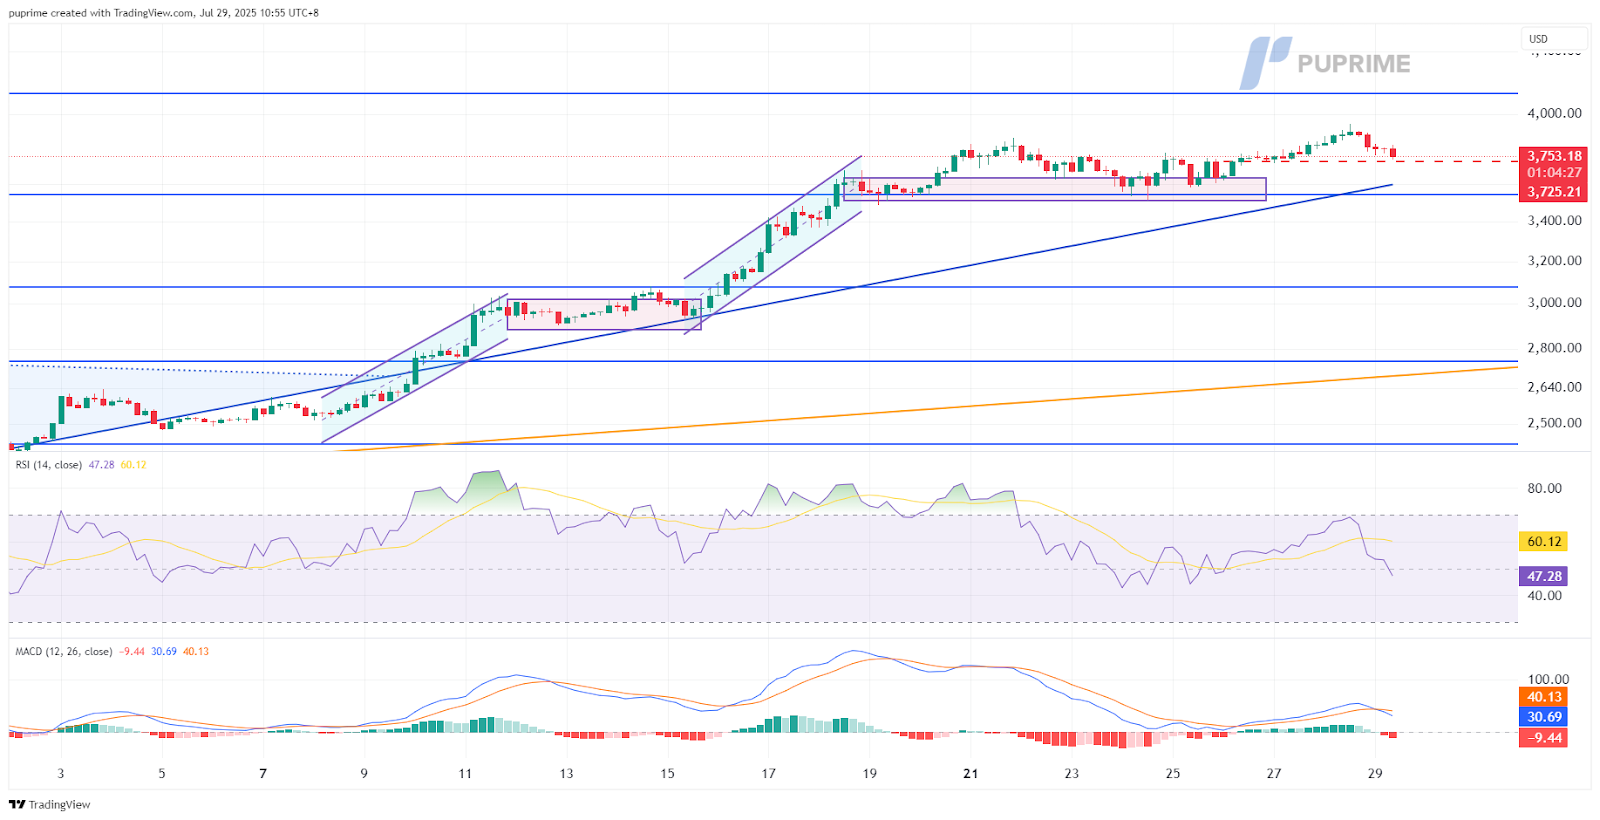Click date label 11 on time axis
The height and width of the screenshot is (820, 1600).
pyautogui.click(x=465, y=773)
